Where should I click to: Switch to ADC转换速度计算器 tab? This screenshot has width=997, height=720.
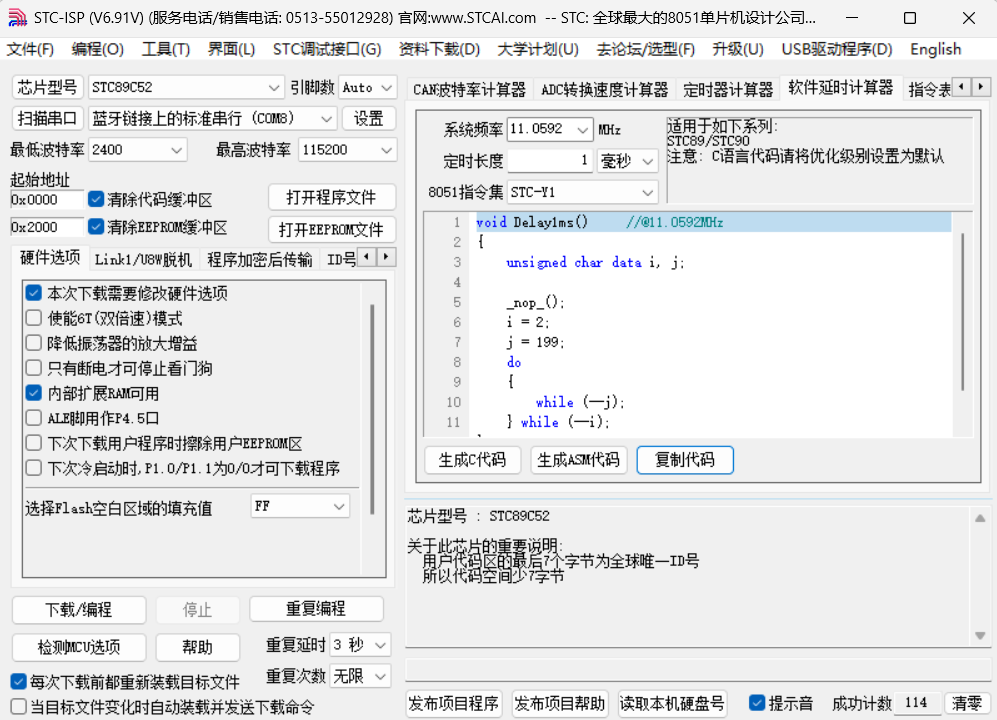(604, 90)
